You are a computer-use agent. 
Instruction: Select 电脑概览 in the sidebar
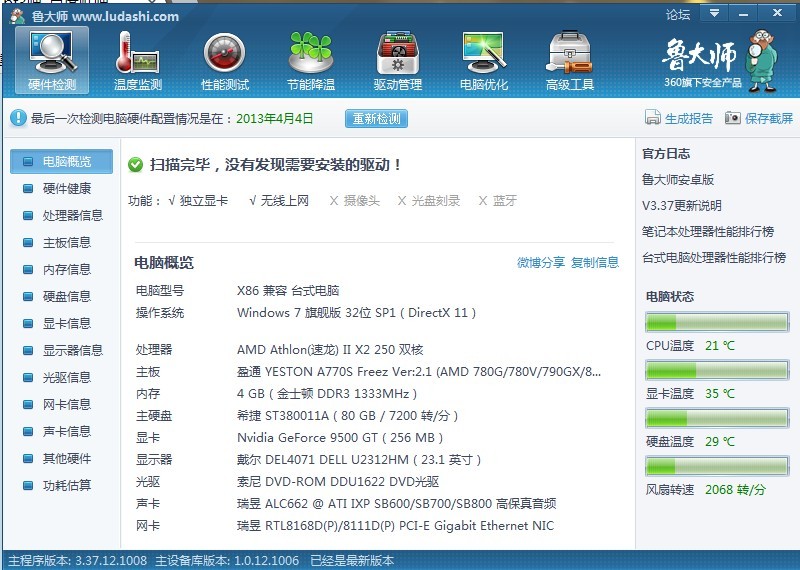coord(62,161)
